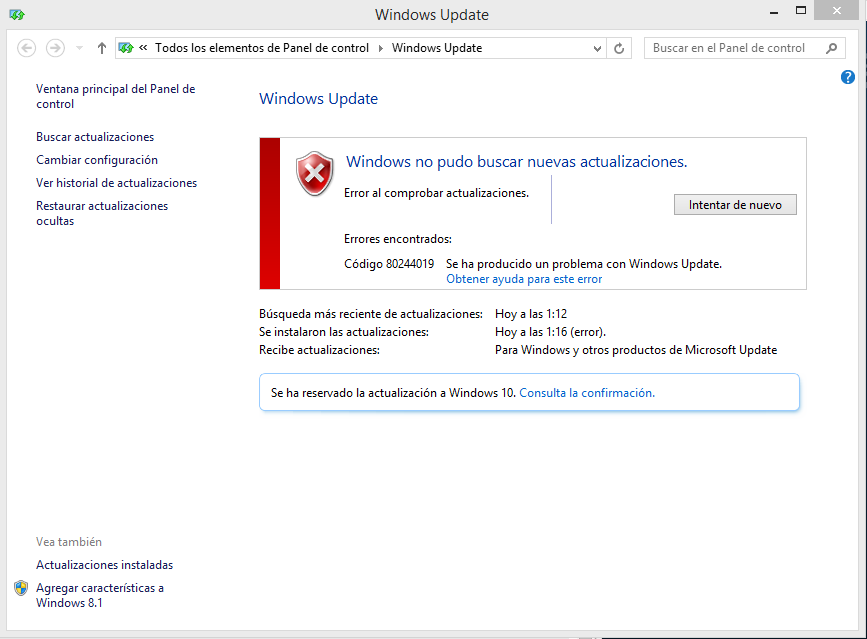867x639 pixels.
Task: Click 'Obtener ayuda para este error'
Action: [524, 279]
